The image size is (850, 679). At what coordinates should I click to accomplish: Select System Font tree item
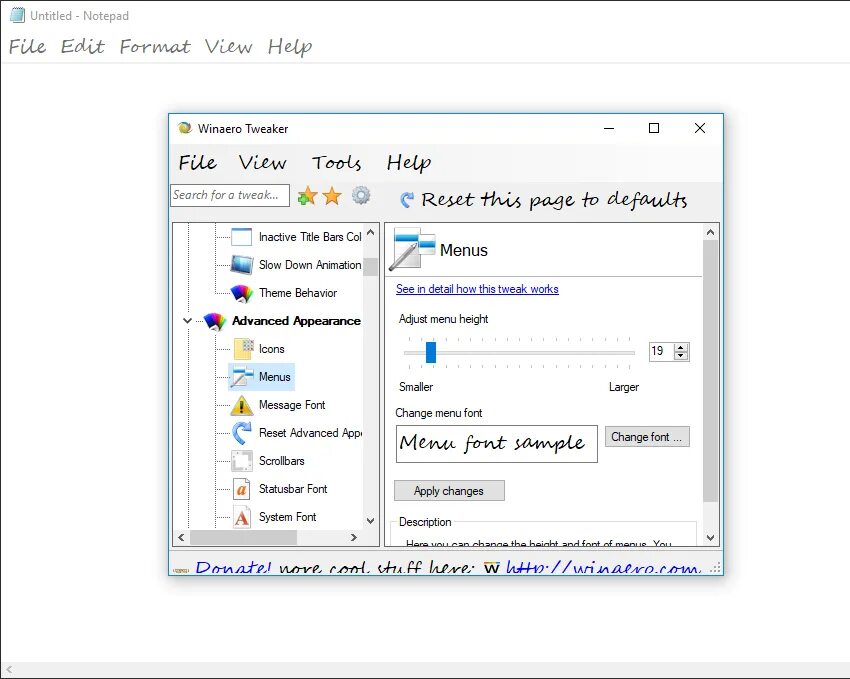(x=287, y=517)
